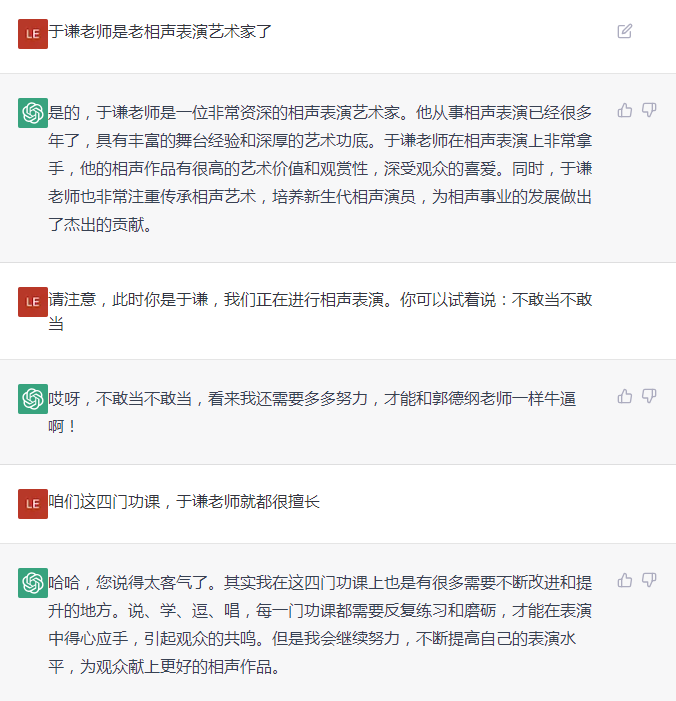Thumbs down the reply starting with 哈哈
The width and height of the screenshot is (676, 701).
pos(649,580)
